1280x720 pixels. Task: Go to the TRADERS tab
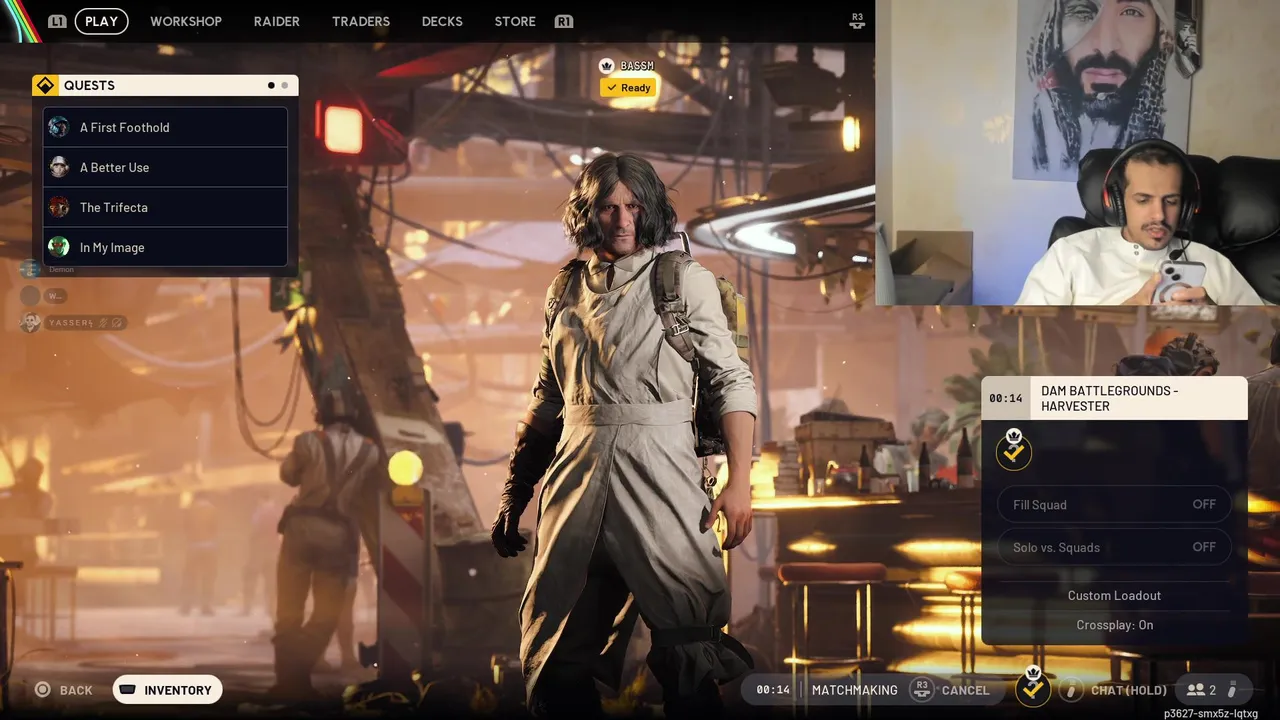click(361, 21)
